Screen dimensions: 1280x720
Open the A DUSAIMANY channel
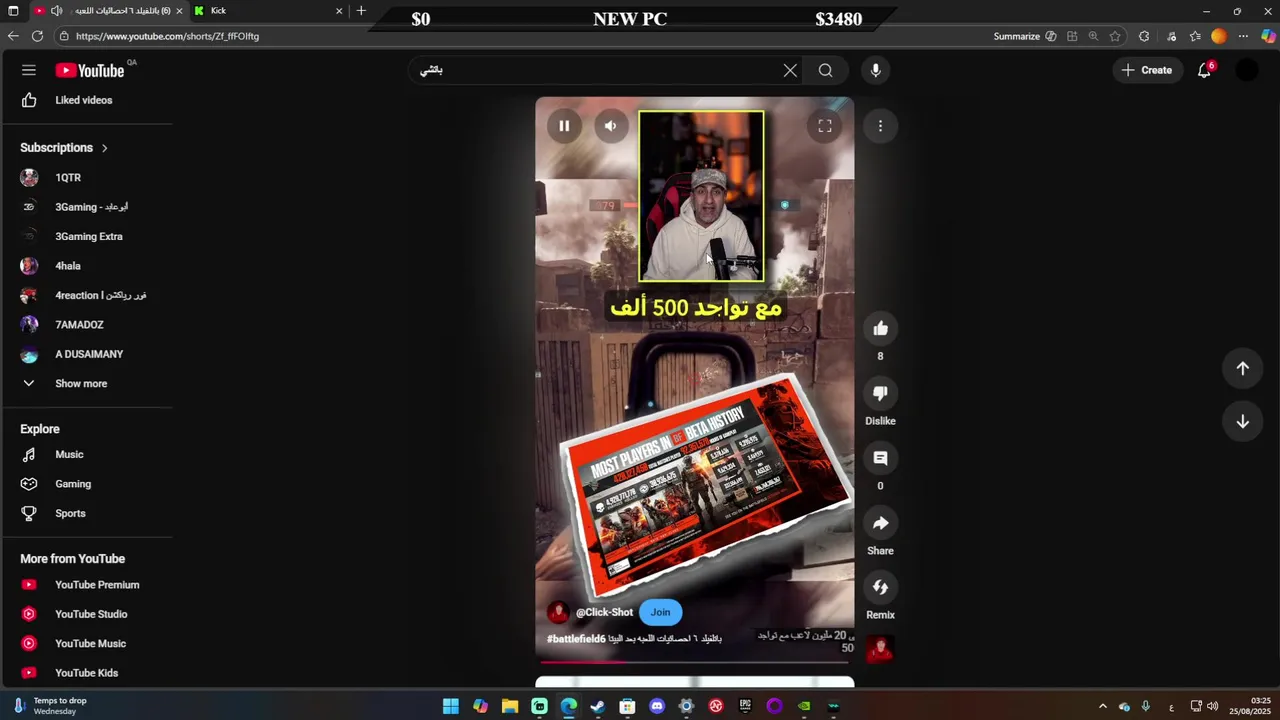pos(88,354)
